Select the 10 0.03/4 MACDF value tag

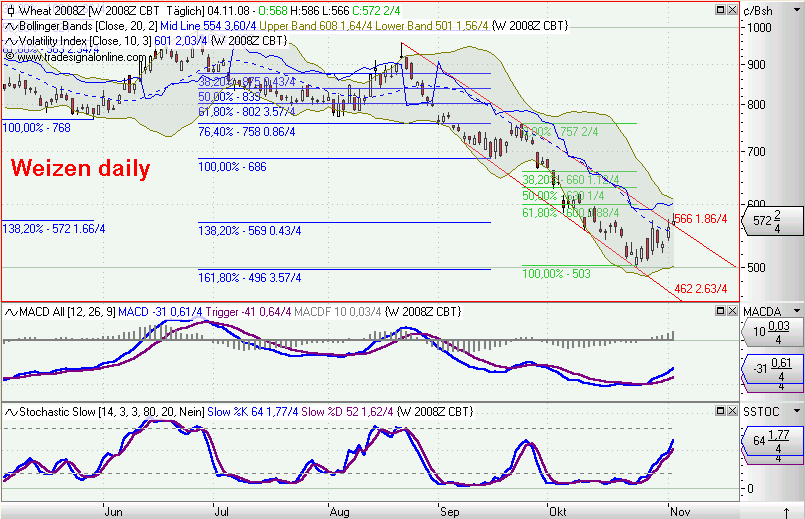click(773, 332)
